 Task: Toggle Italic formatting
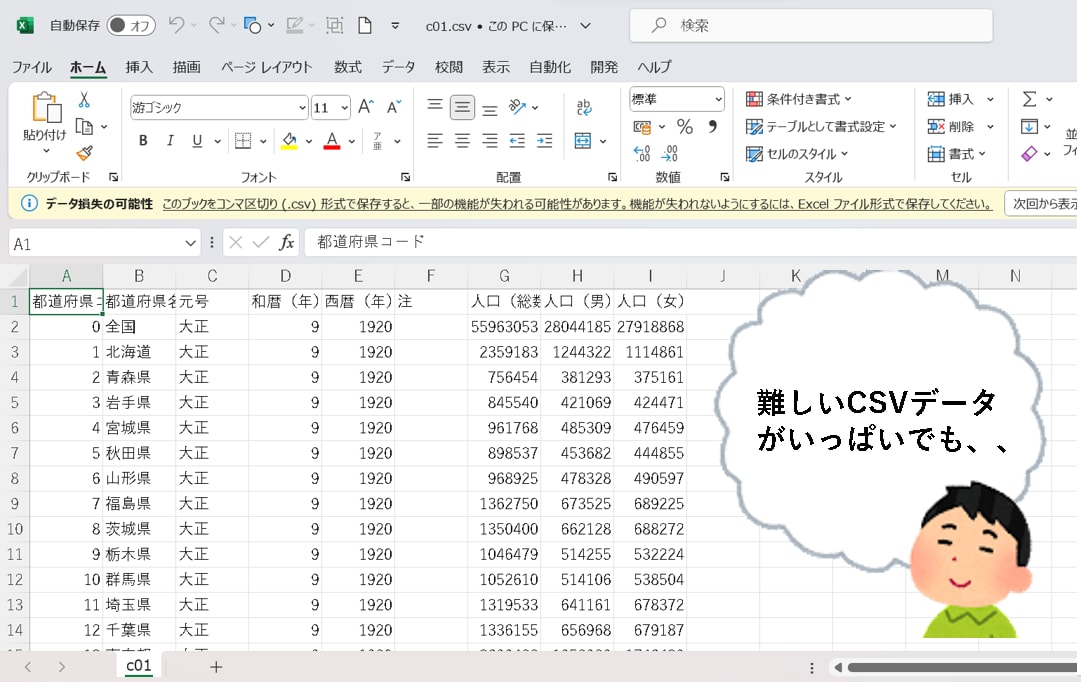click(x=170, y=141)
